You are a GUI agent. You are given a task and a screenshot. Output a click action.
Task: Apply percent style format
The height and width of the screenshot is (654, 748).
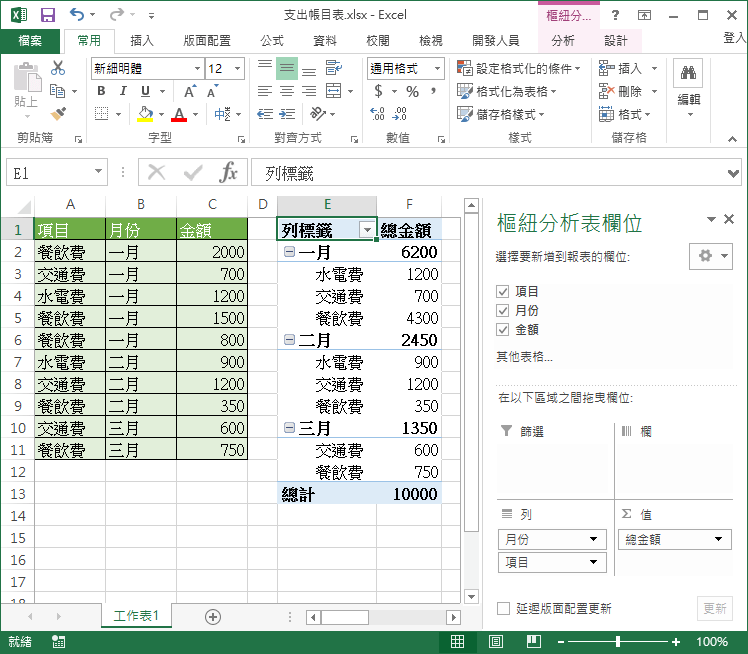point(412,91)
